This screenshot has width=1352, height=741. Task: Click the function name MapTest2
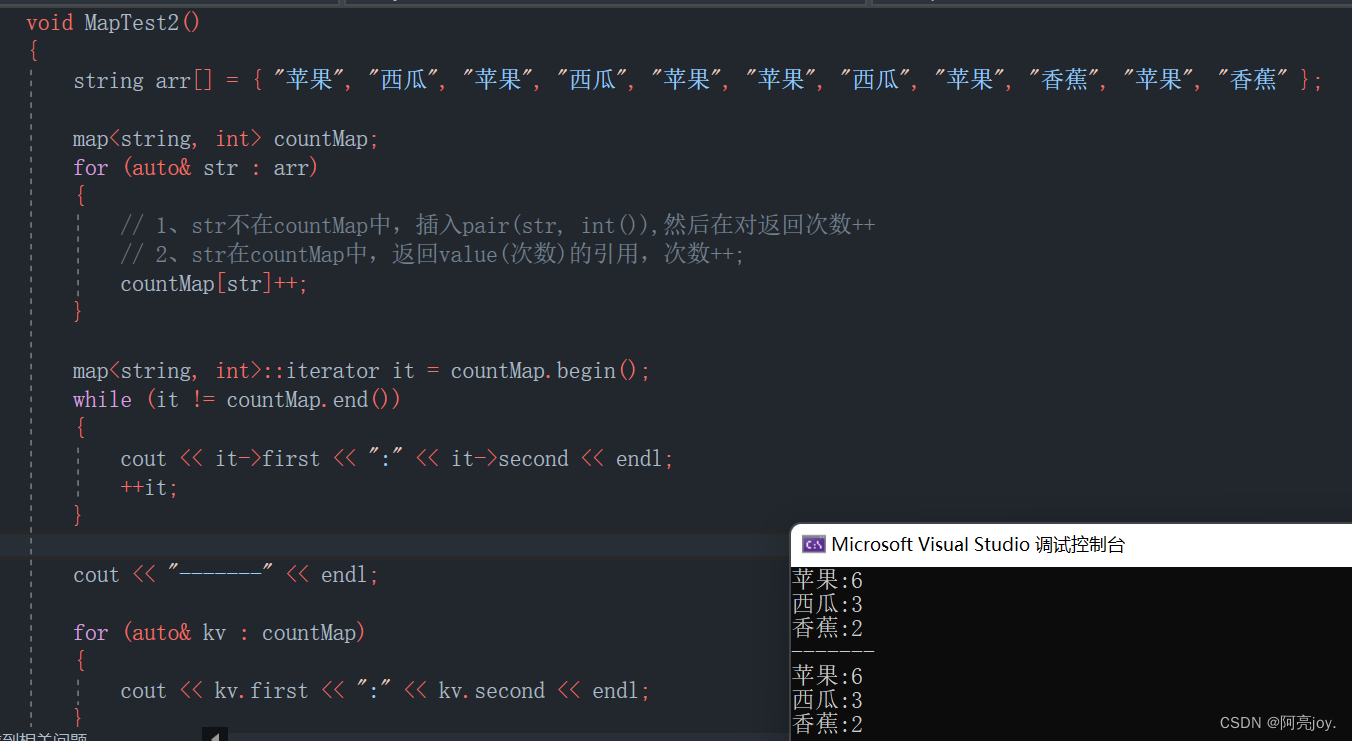(x=131, y=23)
